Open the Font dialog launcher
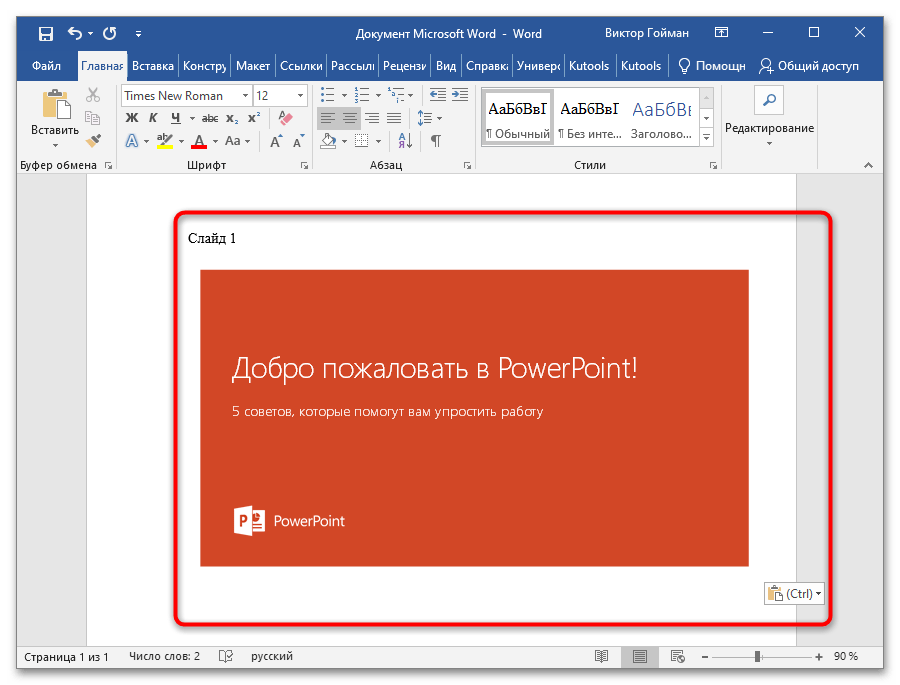This screenshot has width=900, height=685. click(304, 166)
